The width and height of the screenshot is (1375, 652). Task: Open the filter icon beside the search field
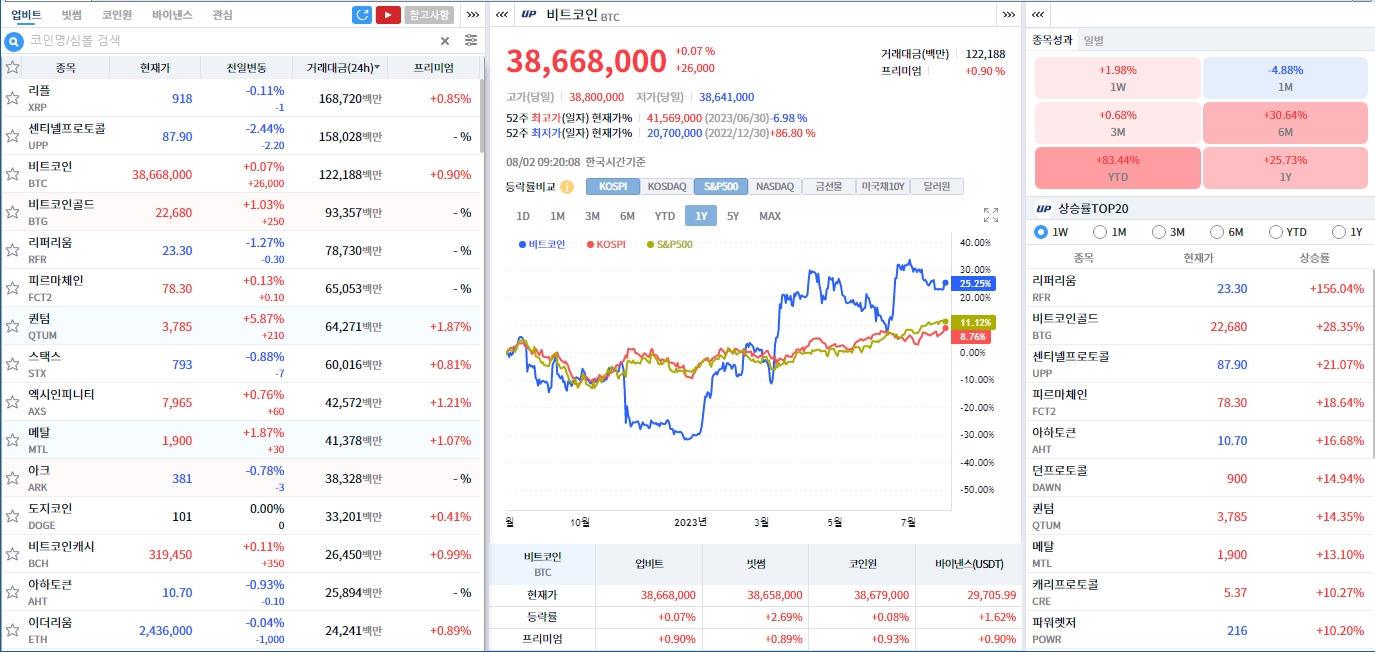(x=470, y=40)
